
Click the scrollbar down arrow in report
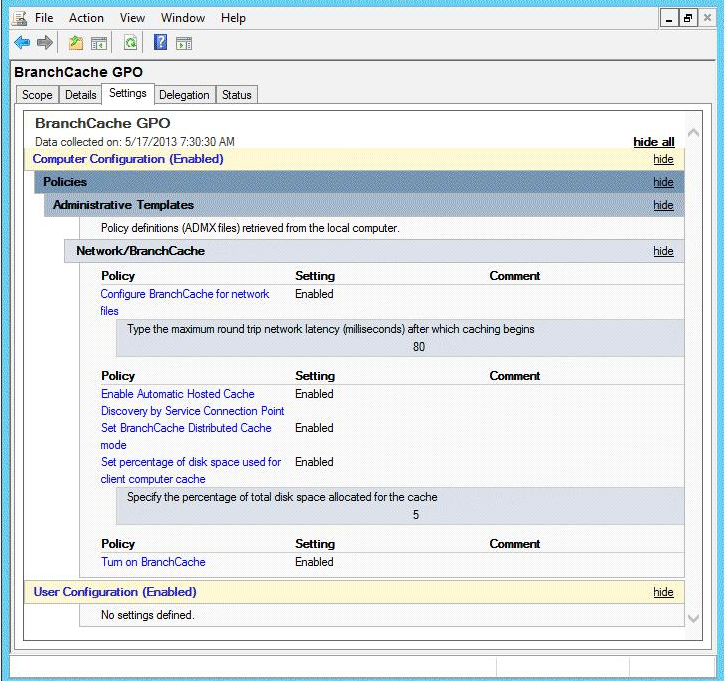[696, 620]
